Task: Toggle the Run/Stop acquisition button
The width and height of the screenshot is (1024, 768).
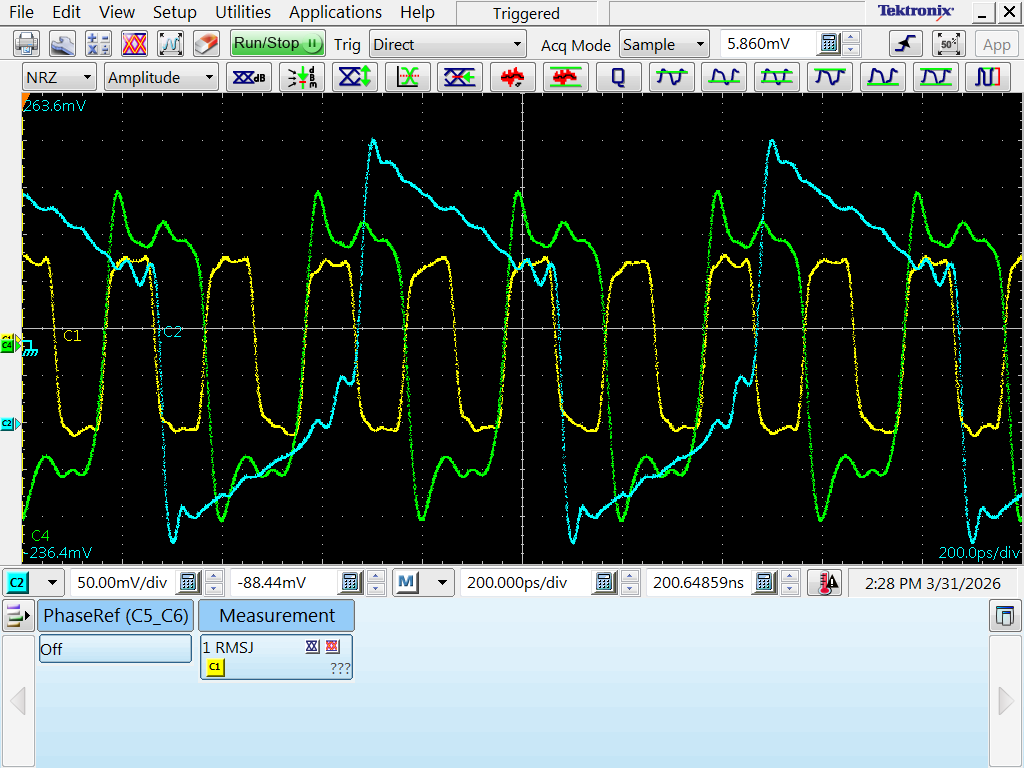Action: point(277,44)
